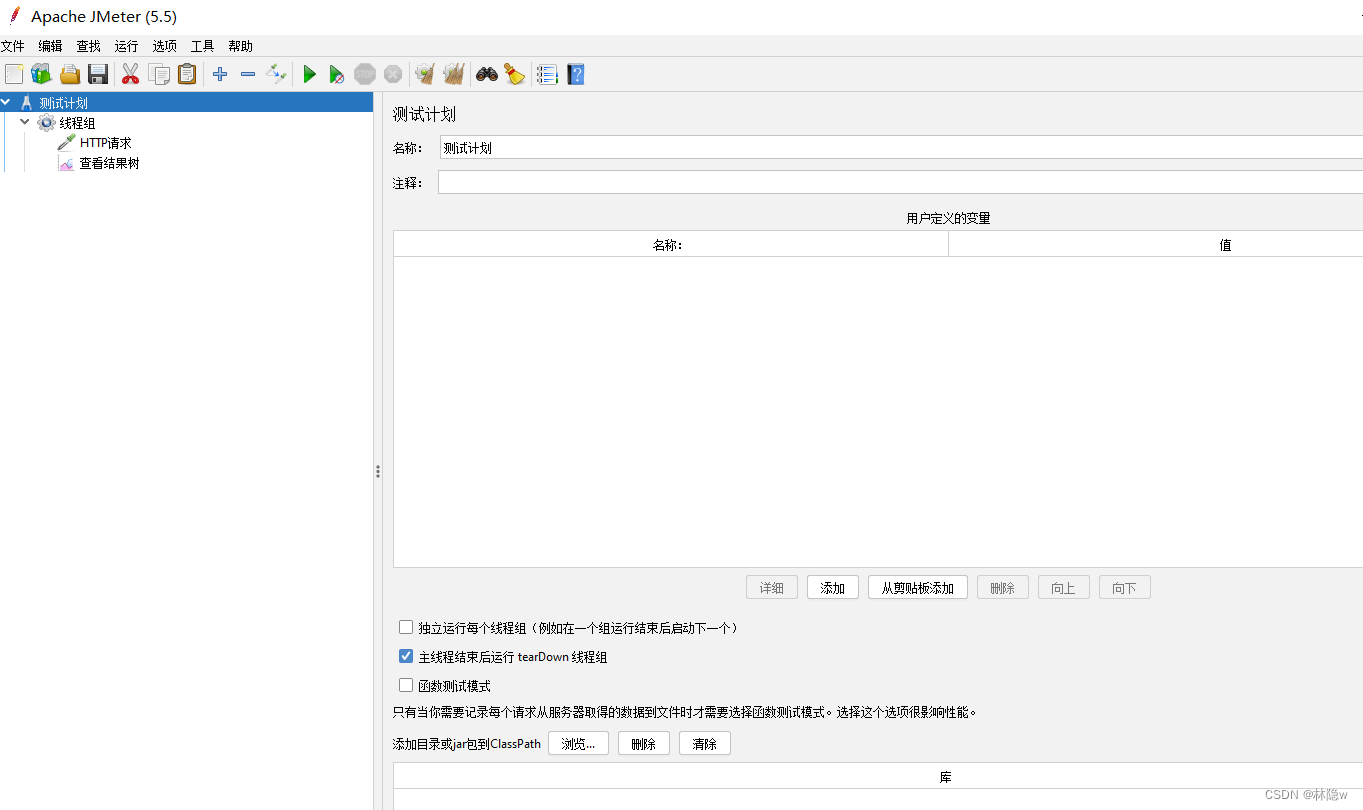Open the 选项 menu

(164, 46)
